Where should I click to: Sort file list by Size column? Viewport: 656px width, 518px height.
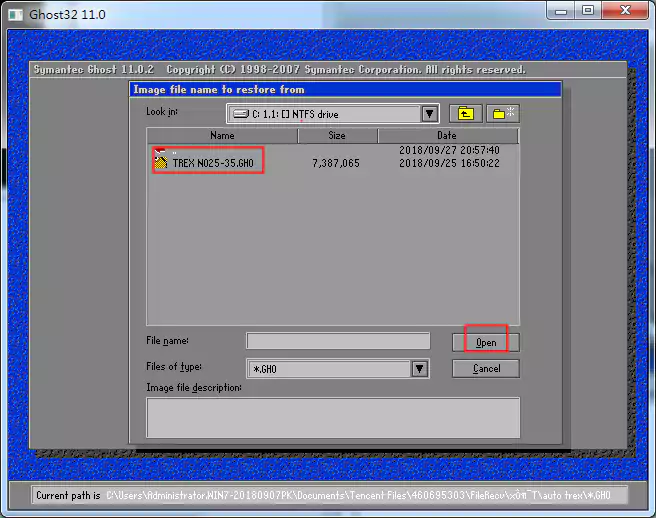337,135
